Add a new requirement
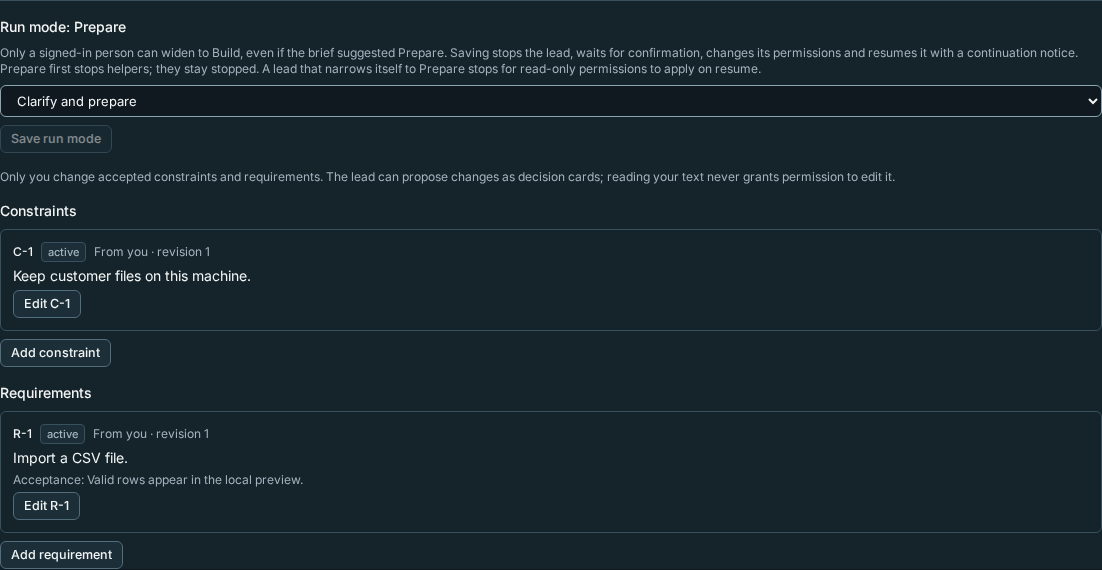Screen dimensions: 1102x570 click(61, 555)
